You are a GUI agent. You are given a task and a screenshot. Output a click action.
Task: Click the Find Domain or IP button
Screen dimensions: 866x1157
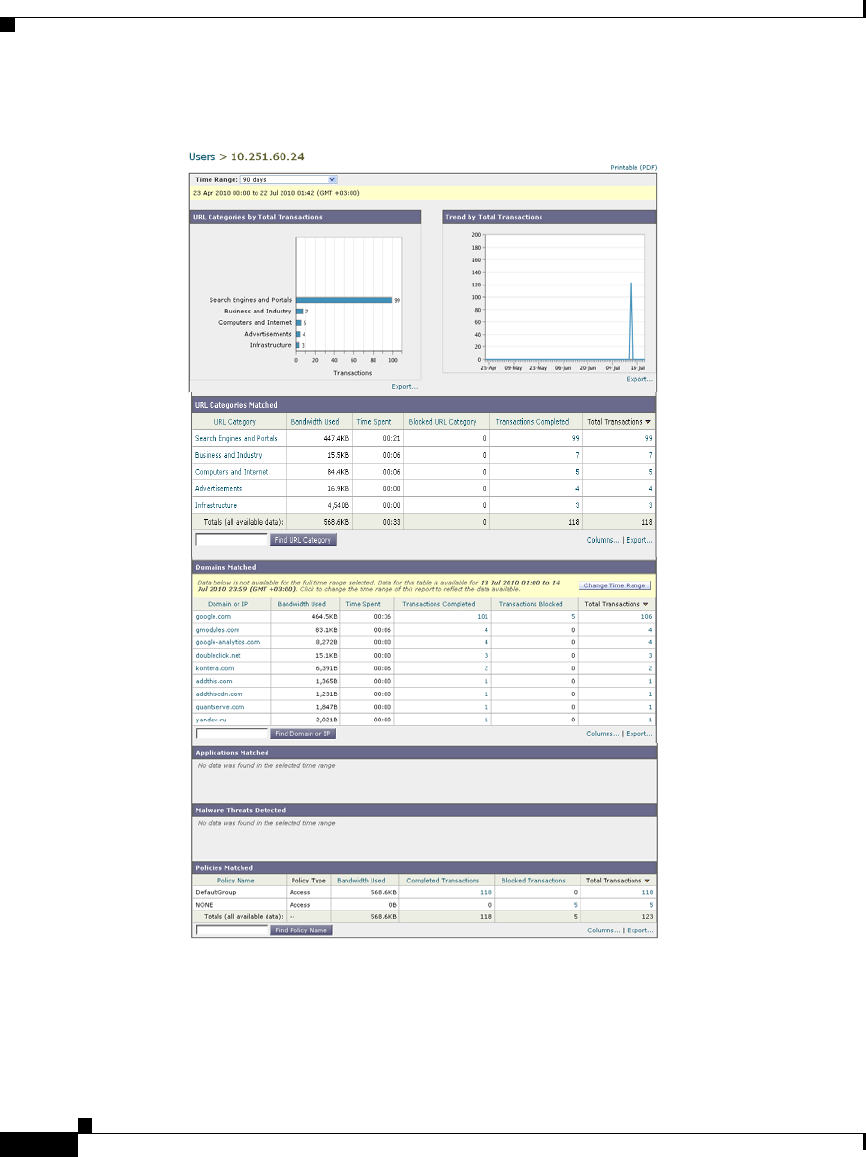(x=303, y=733)
